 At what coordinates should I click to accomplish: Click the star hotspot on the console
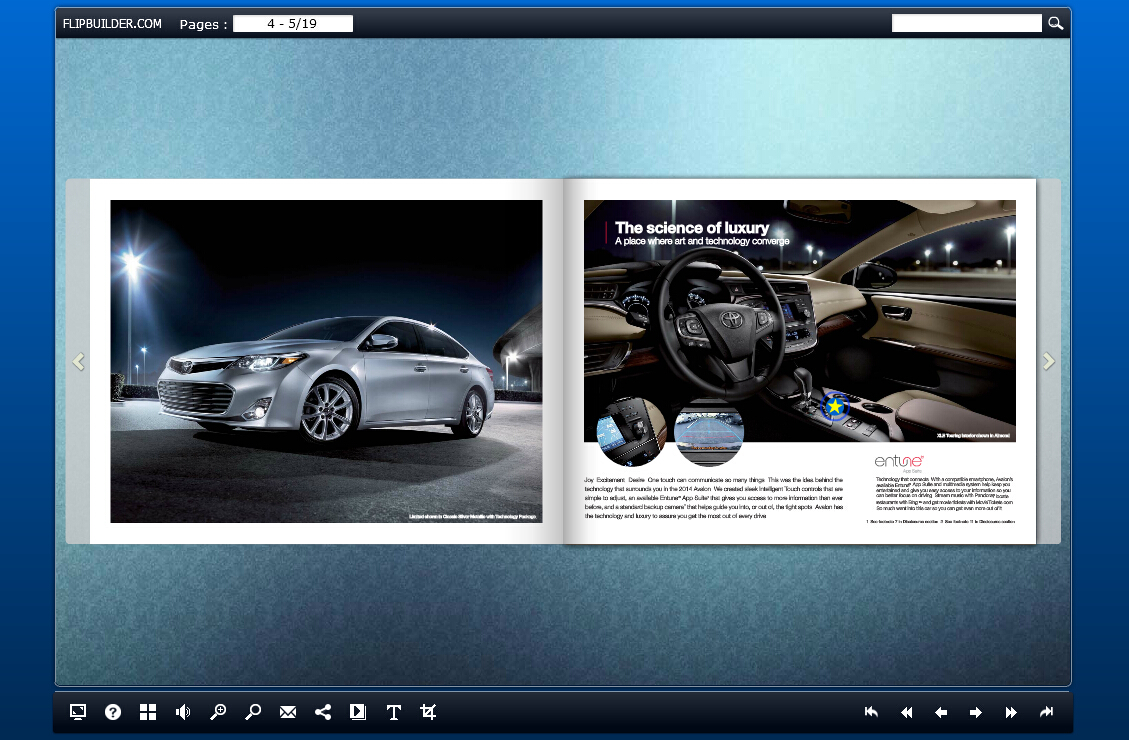(835, 407)
